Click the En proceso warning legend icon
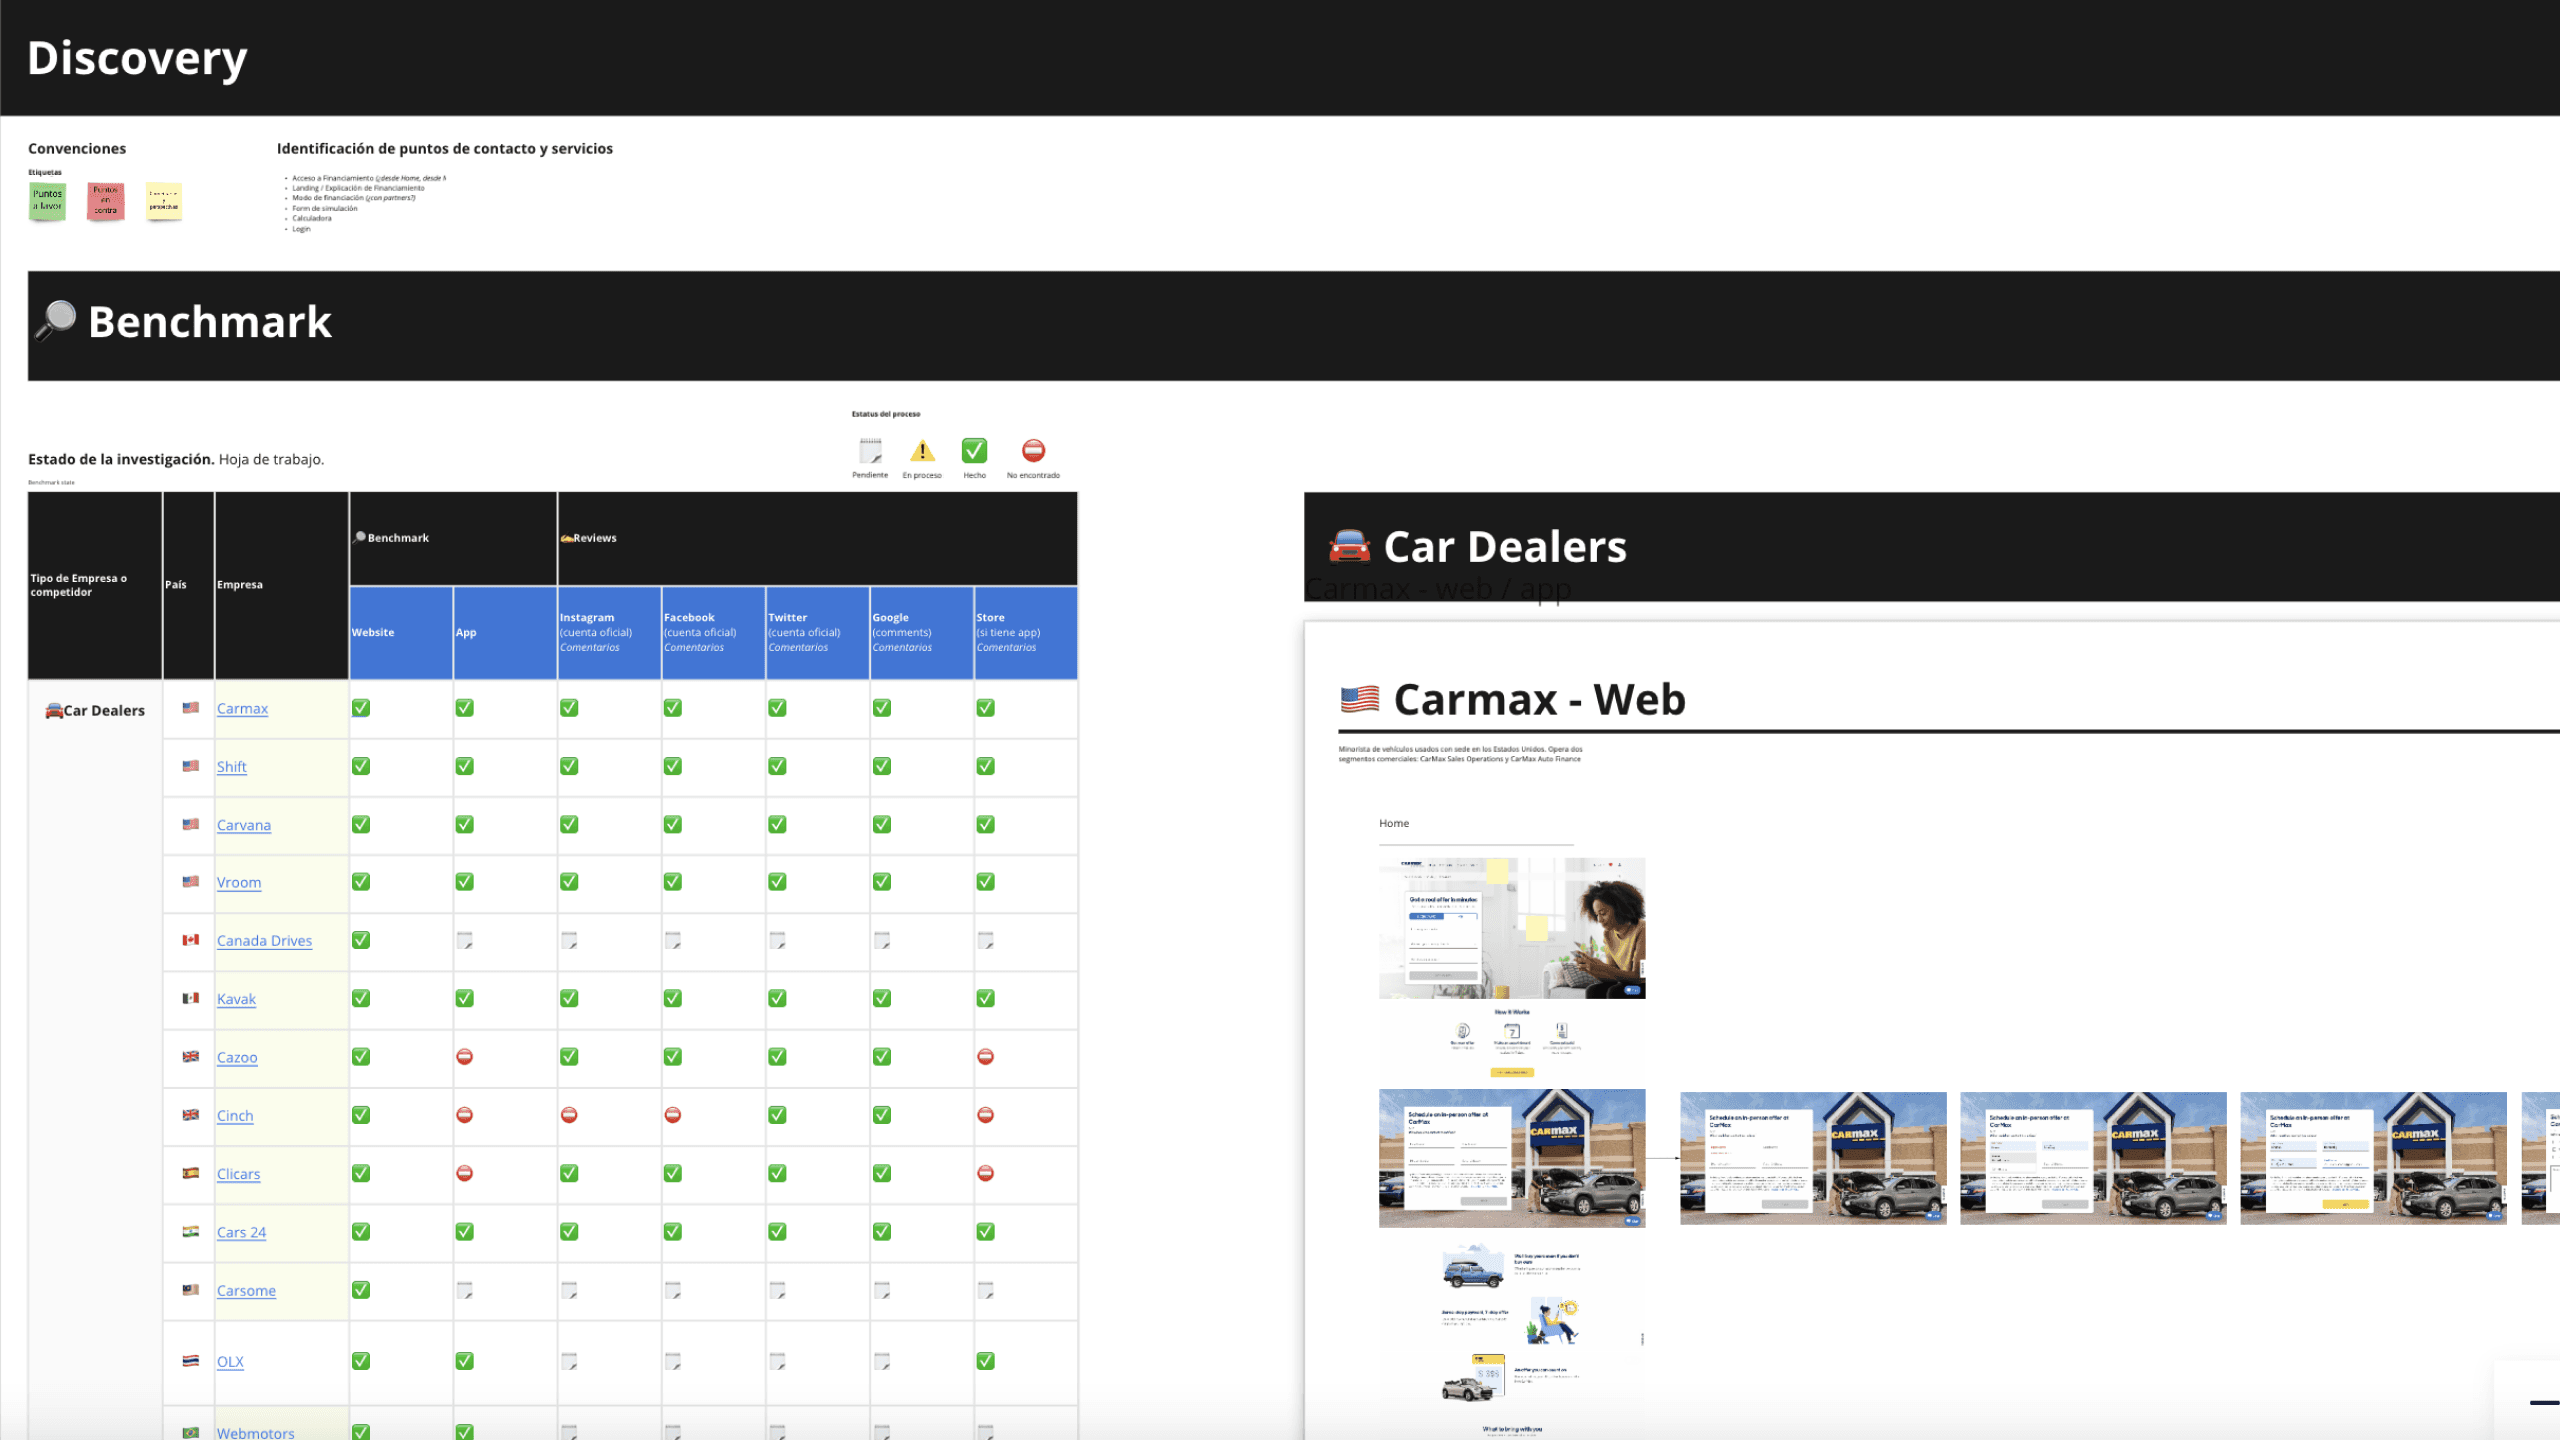The image size is (2560, 1440). click(x=922, y=451)
